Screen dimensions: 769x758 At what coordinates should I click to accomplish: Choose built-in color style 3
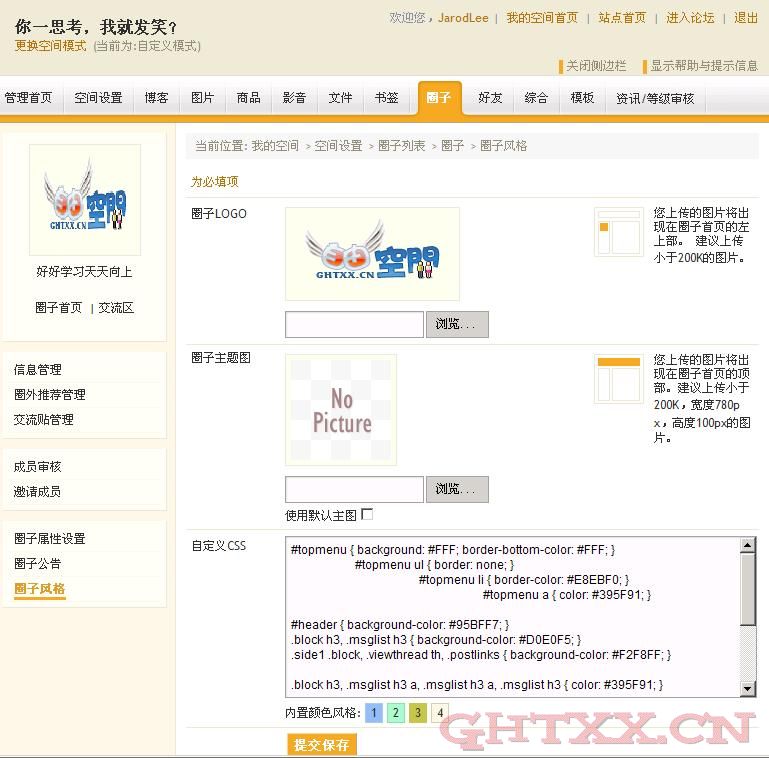(417, 713)
